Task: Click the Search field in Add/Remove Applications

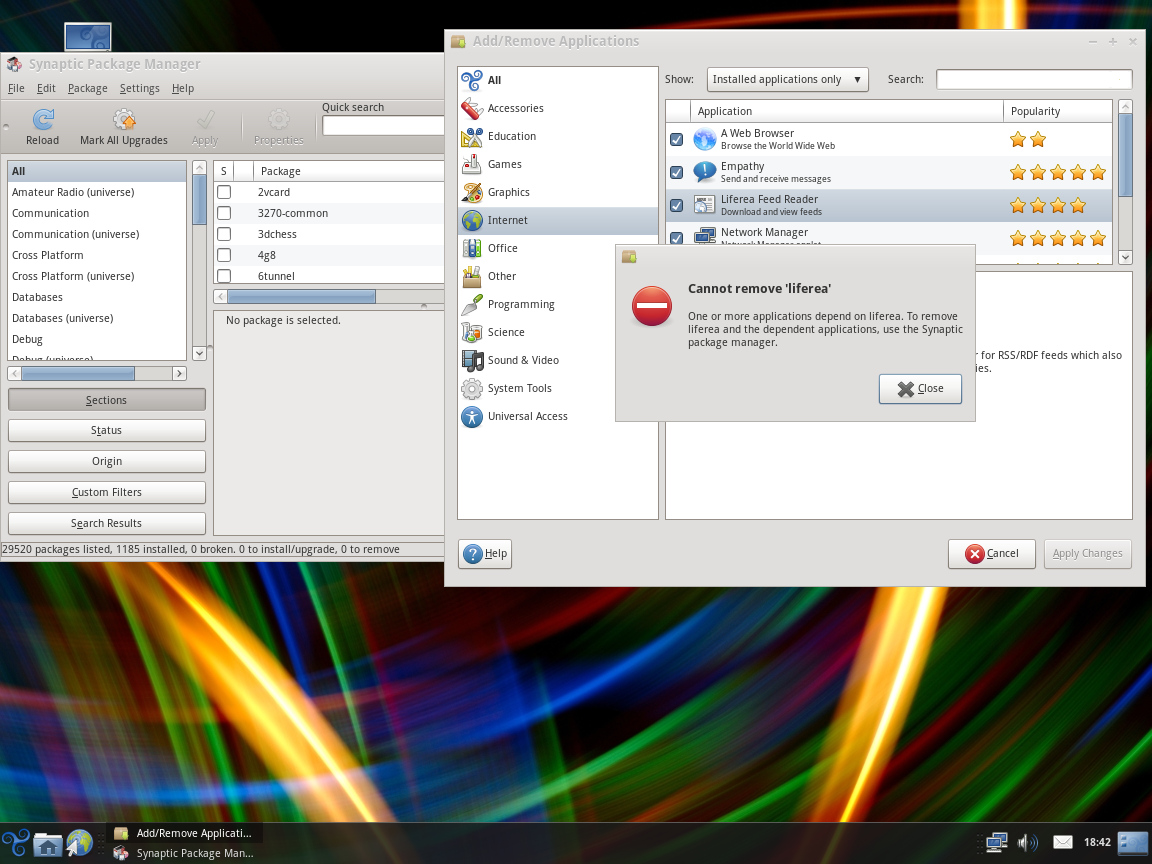Action: [1034, 79]
